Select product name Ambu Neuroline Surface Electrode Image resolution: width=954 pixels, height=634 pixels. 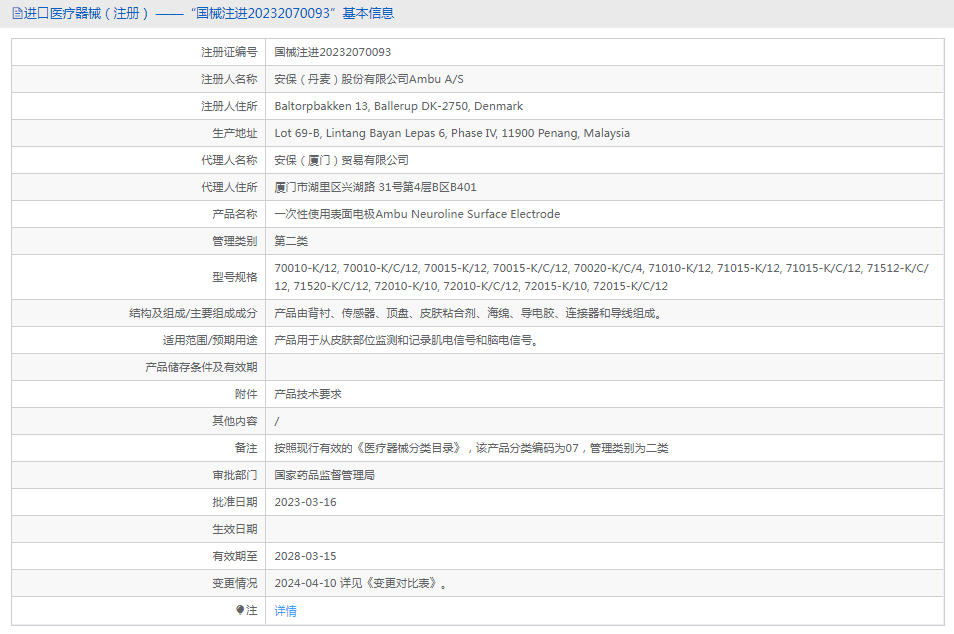417,214
